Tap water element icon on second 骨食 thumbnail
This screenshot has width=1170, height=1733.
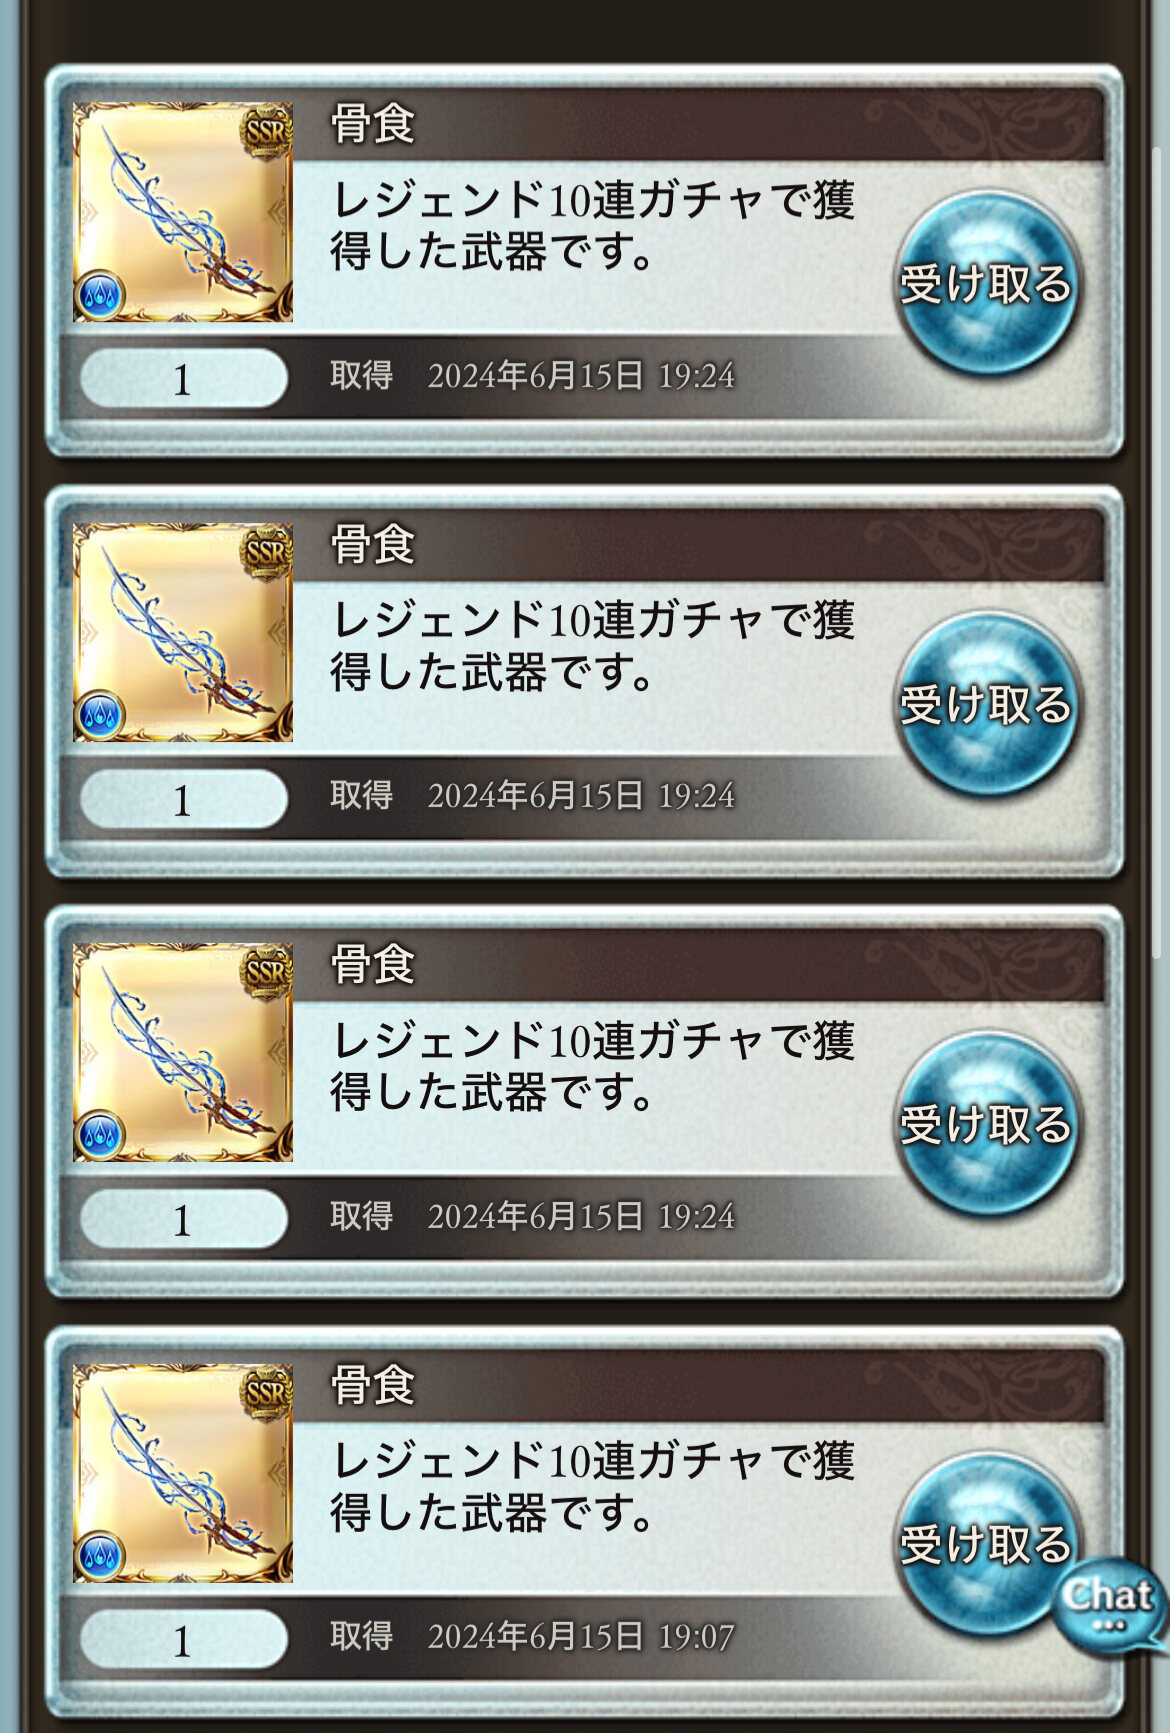point(99,715)
